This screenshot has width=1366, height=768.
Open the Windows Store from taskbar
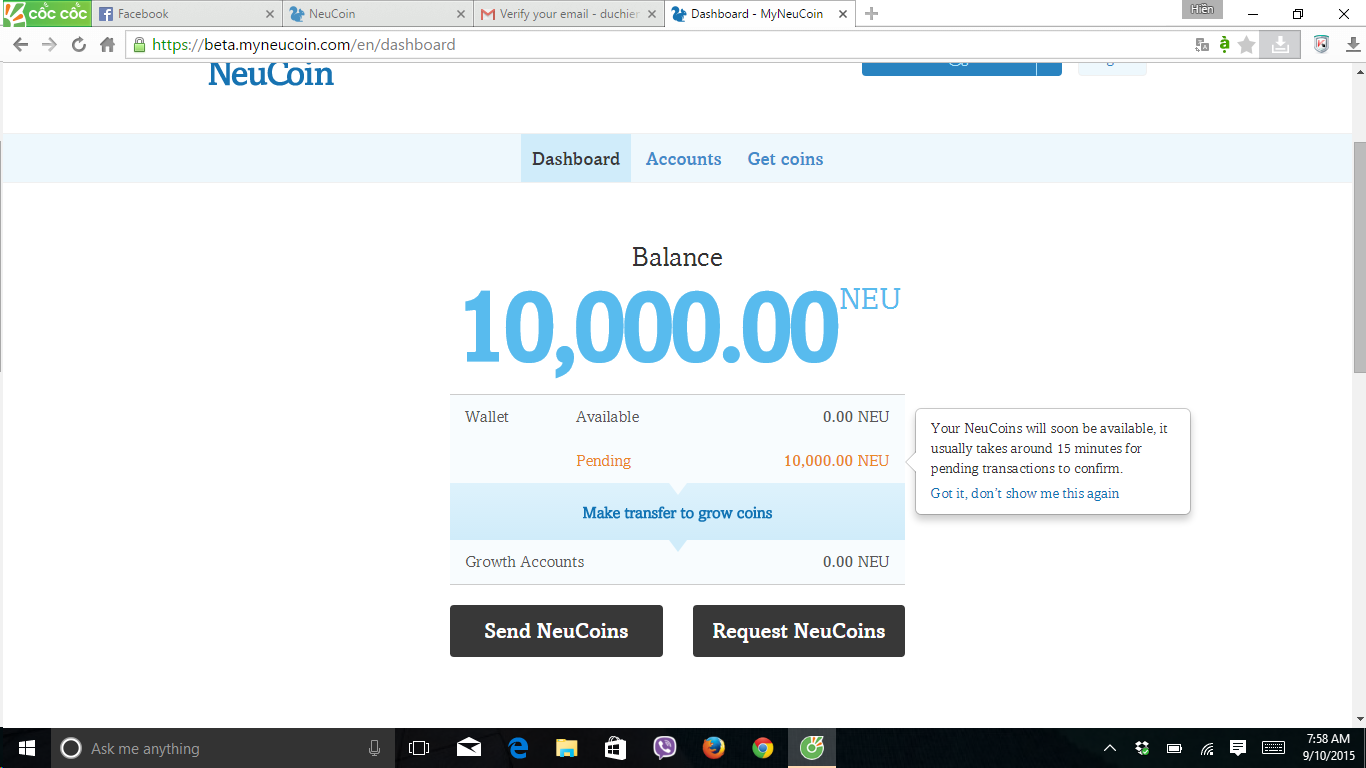click(x=615, y=748)
